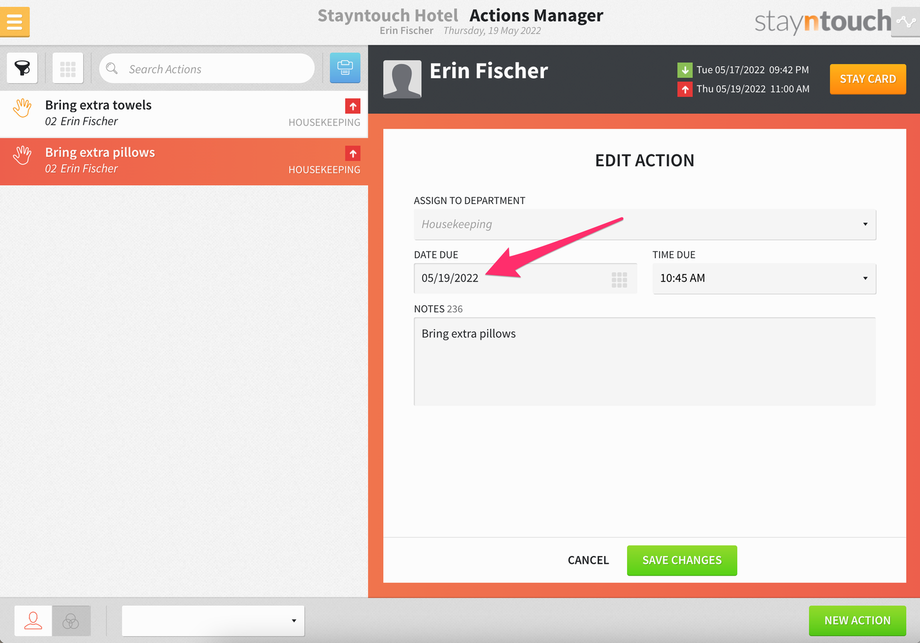Open the Time Due dropdown
Screen dimensions: 920x643
pos(764,279)
